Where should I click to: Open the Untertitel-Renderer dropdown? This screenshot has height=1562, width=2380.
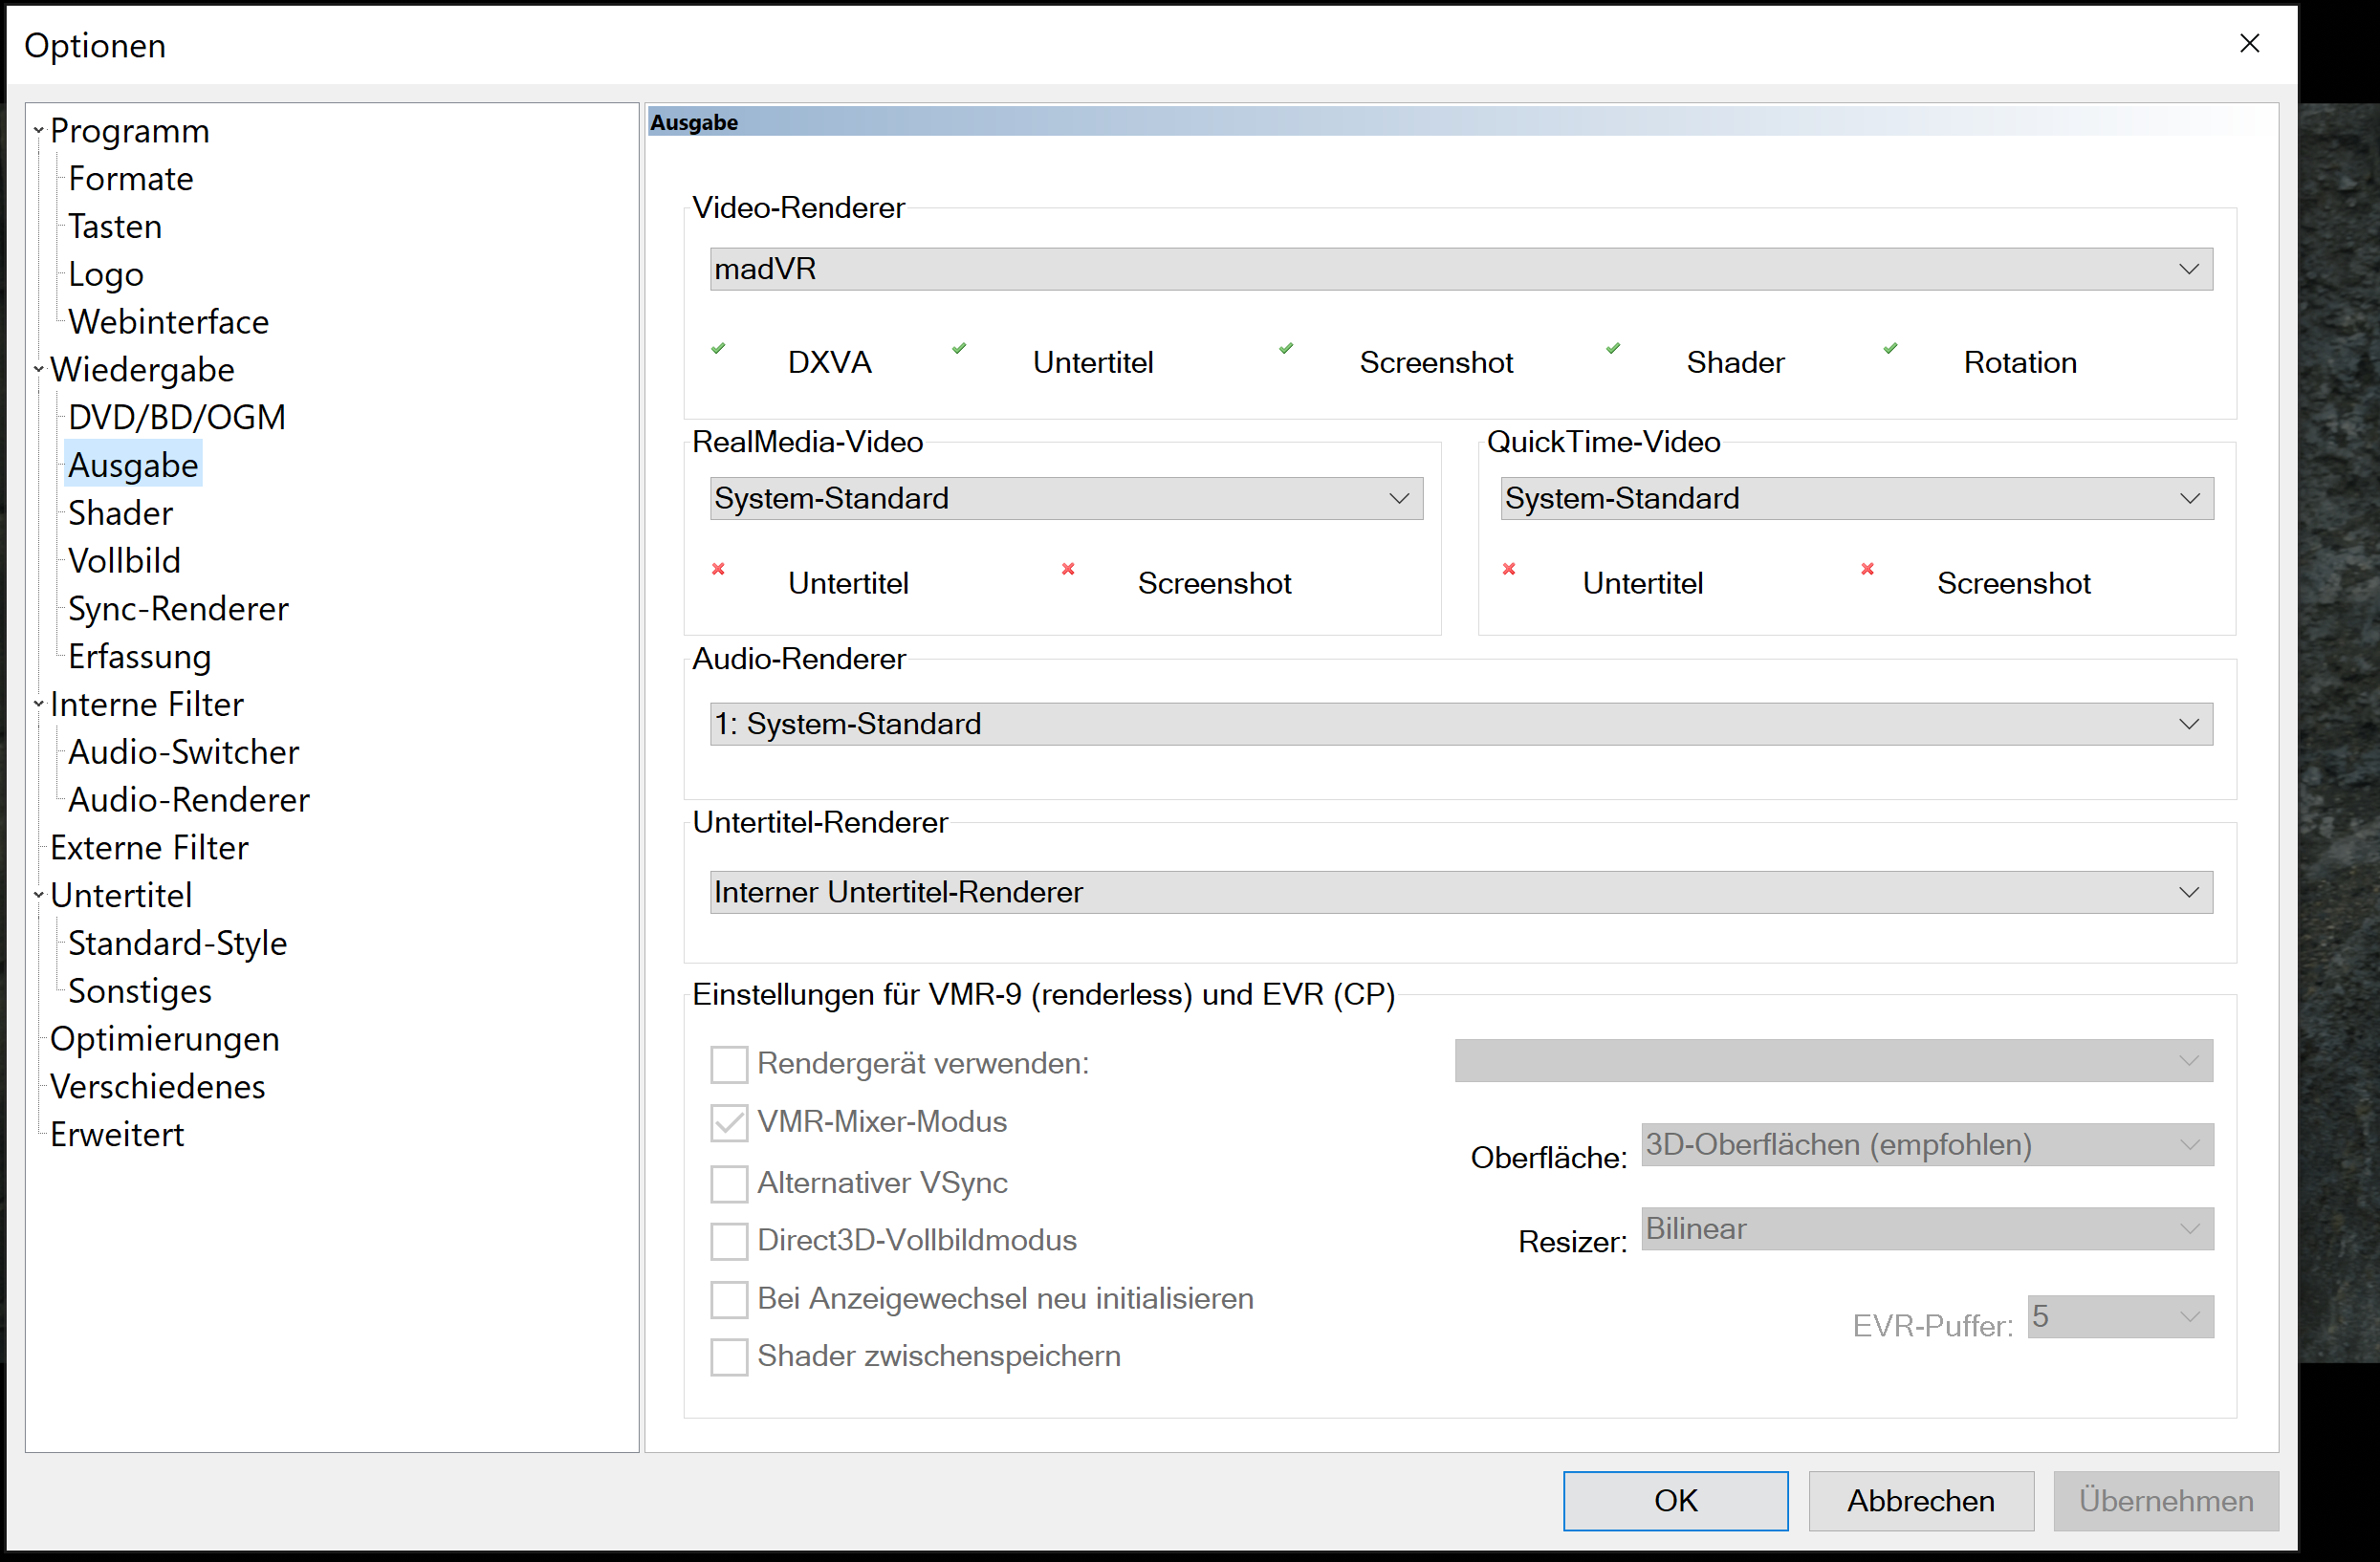pyautogui.click(x=1460, y=892)
